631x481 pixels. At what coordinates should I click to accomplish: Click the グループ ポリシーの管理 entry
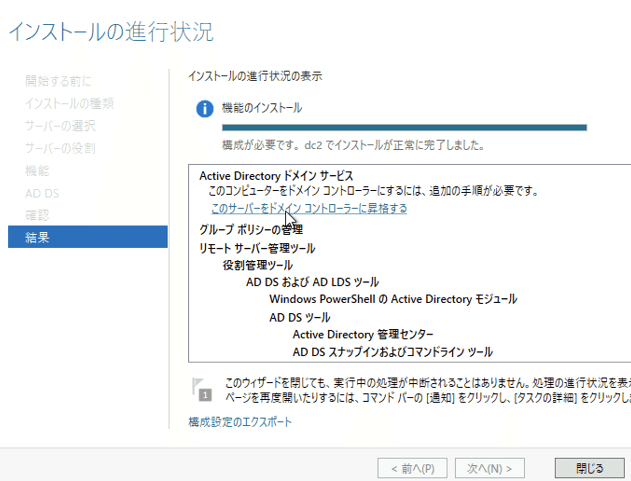251,229
